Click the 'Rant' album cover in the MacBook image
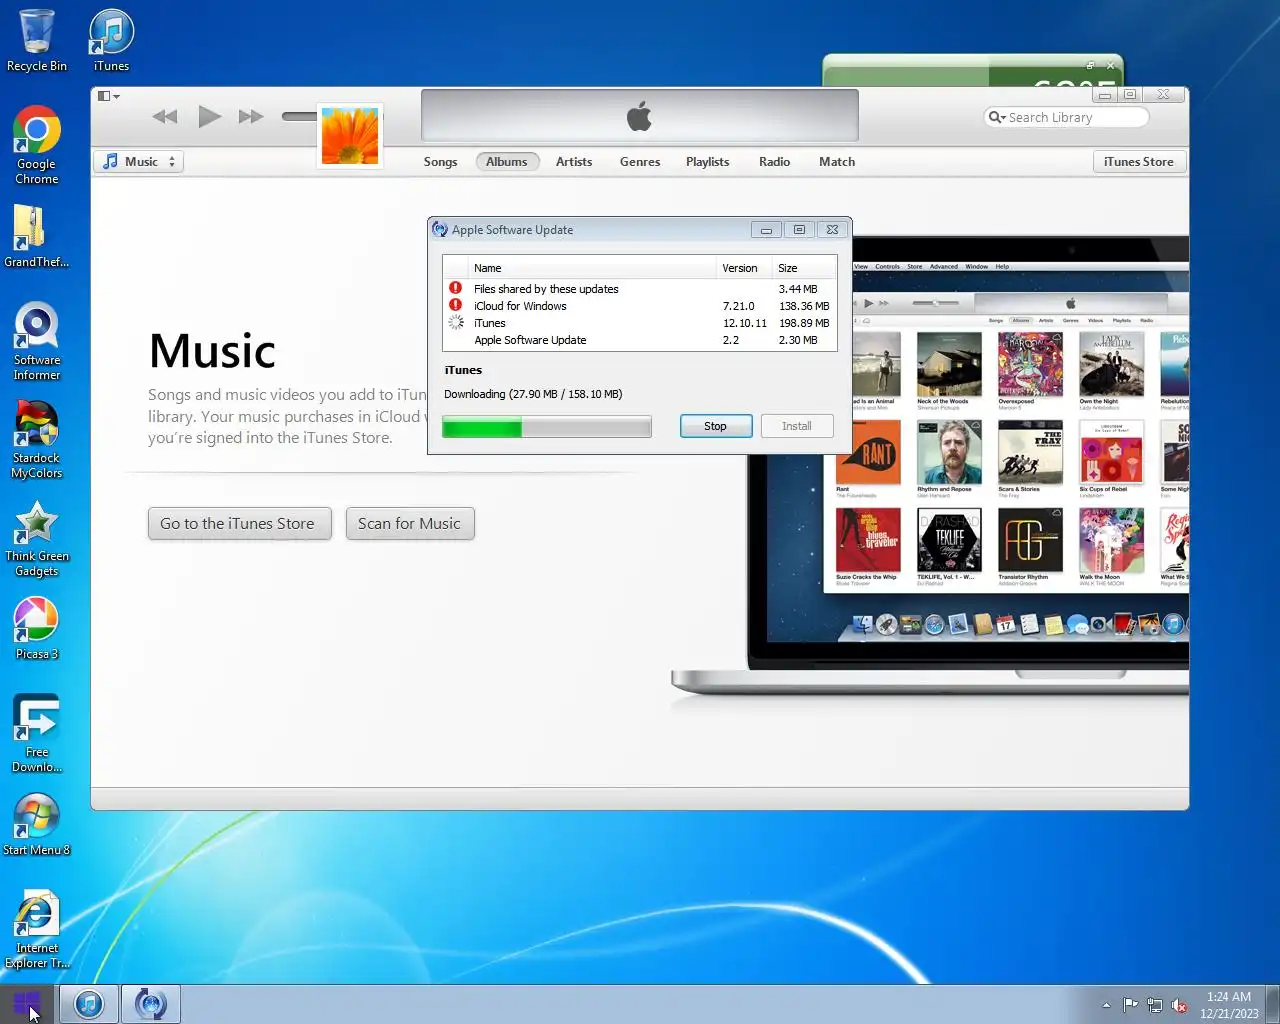Viewport: 1280px width, 1024px height. pos(868,453)
